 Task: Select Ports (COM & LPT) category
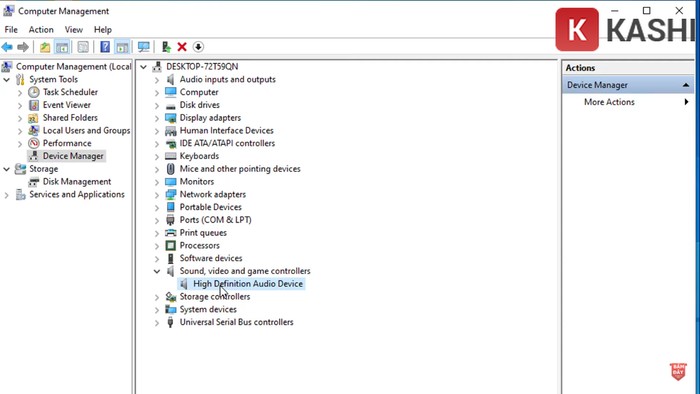click(215, 220)
